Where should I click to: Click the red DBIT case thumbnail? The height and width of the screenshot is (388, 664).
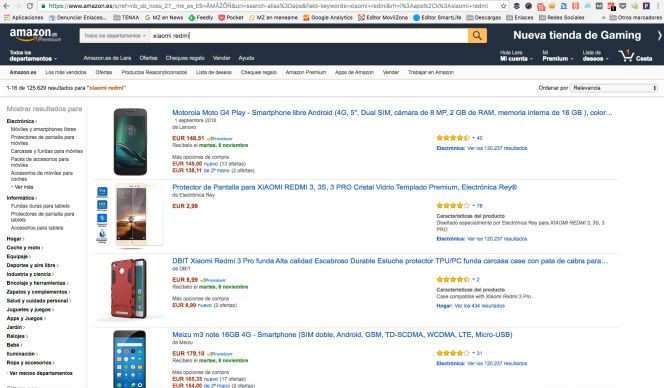point(129,289)
